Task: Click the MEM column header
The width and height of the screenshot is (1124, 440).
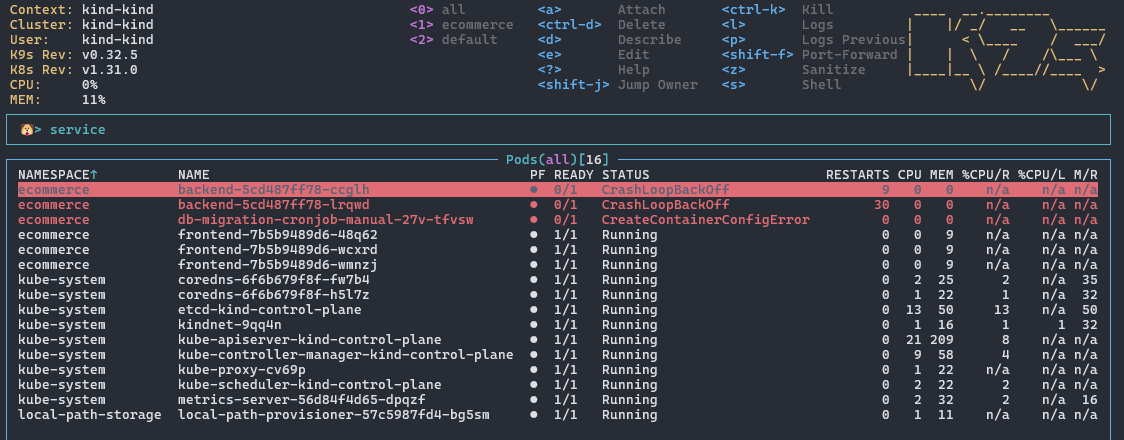Action: 941,174
